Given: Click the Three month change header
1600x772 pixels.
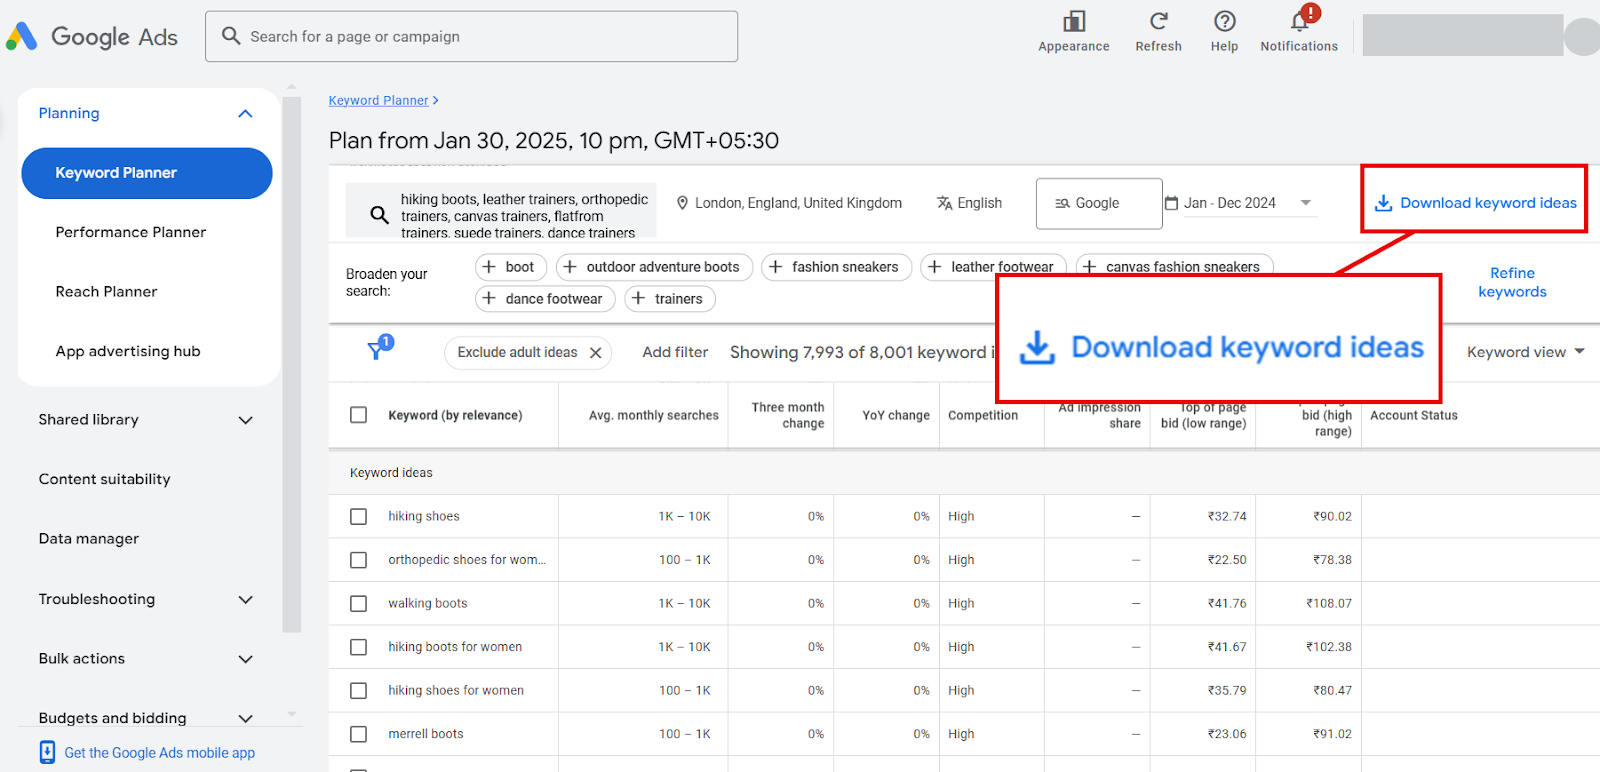Looking at the screenshot, I should 788,415.
